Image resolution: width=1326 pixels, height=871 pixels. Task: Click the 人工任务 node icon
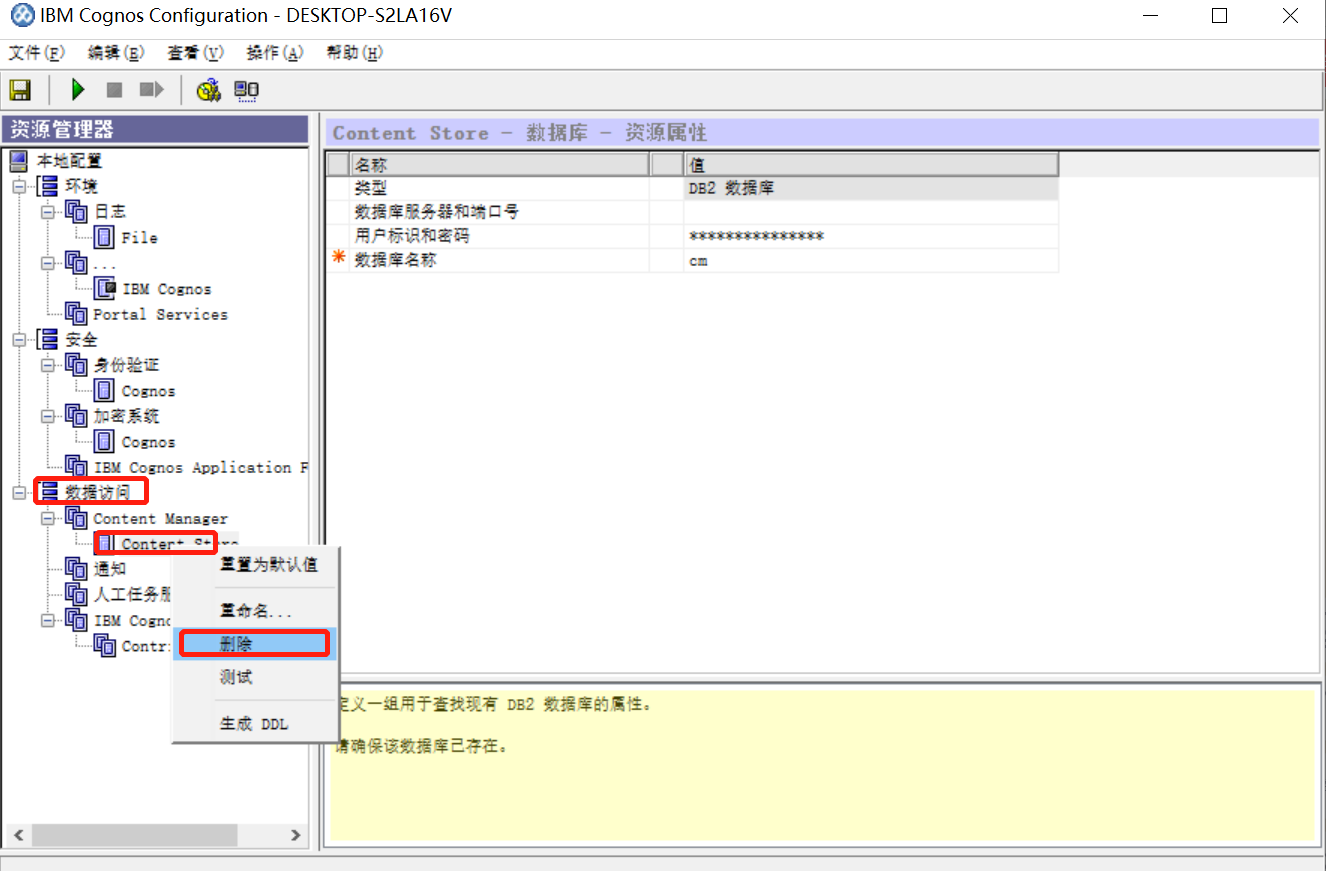pos(76,595)
